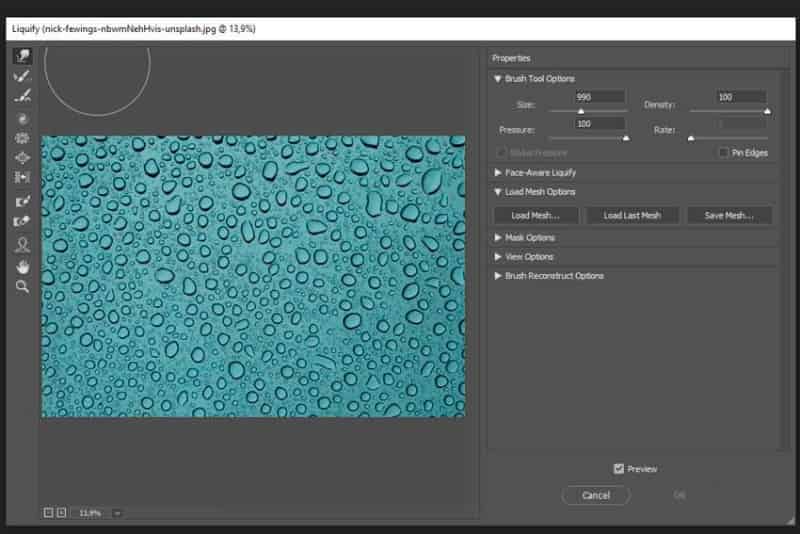Image resolution: width=800 pixels, height=534 pixels.
Task: Click the Cancel button
Action: (x=595, y=495)
